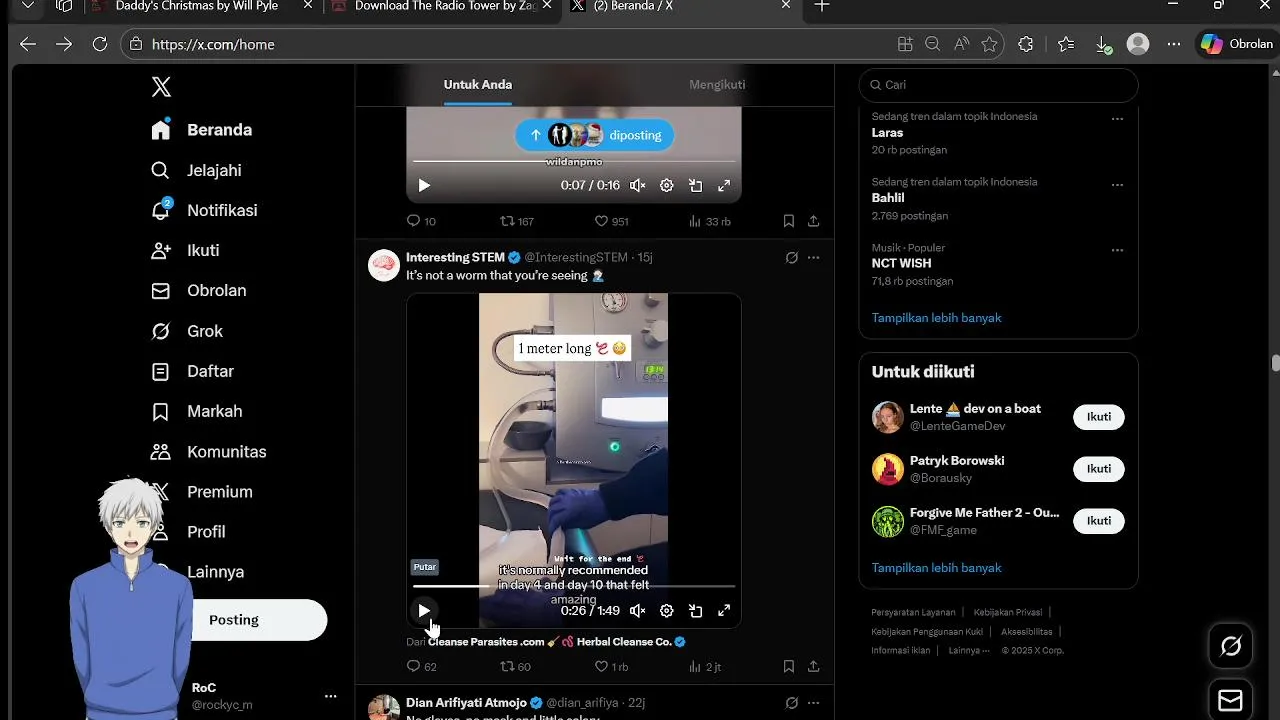The image size is (1280, 720).
Task: Open more options on Dian Arifiyati post
Action: click(814, 703)
